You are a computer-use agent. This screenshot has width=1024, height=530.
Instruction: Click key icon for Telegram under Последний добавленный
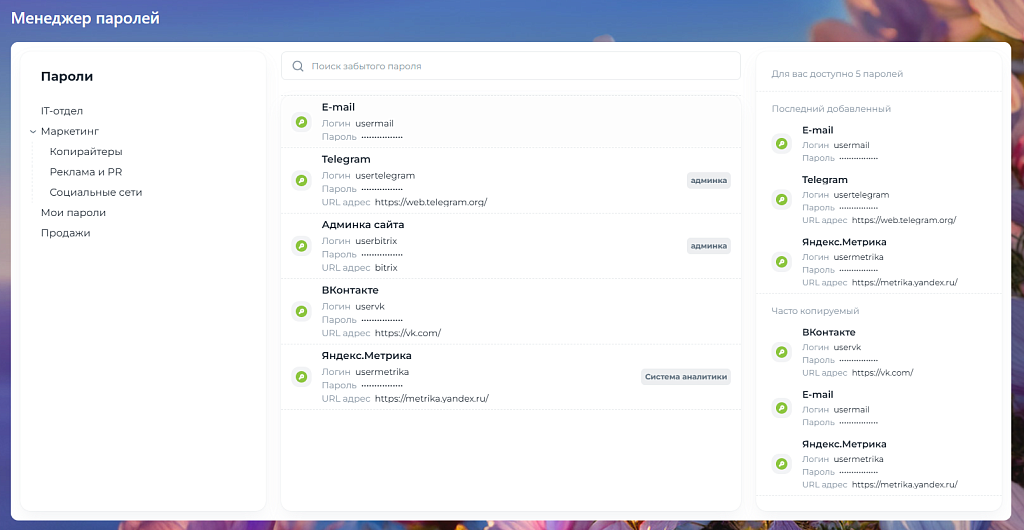pyautogui.click(x=782, y=200)
